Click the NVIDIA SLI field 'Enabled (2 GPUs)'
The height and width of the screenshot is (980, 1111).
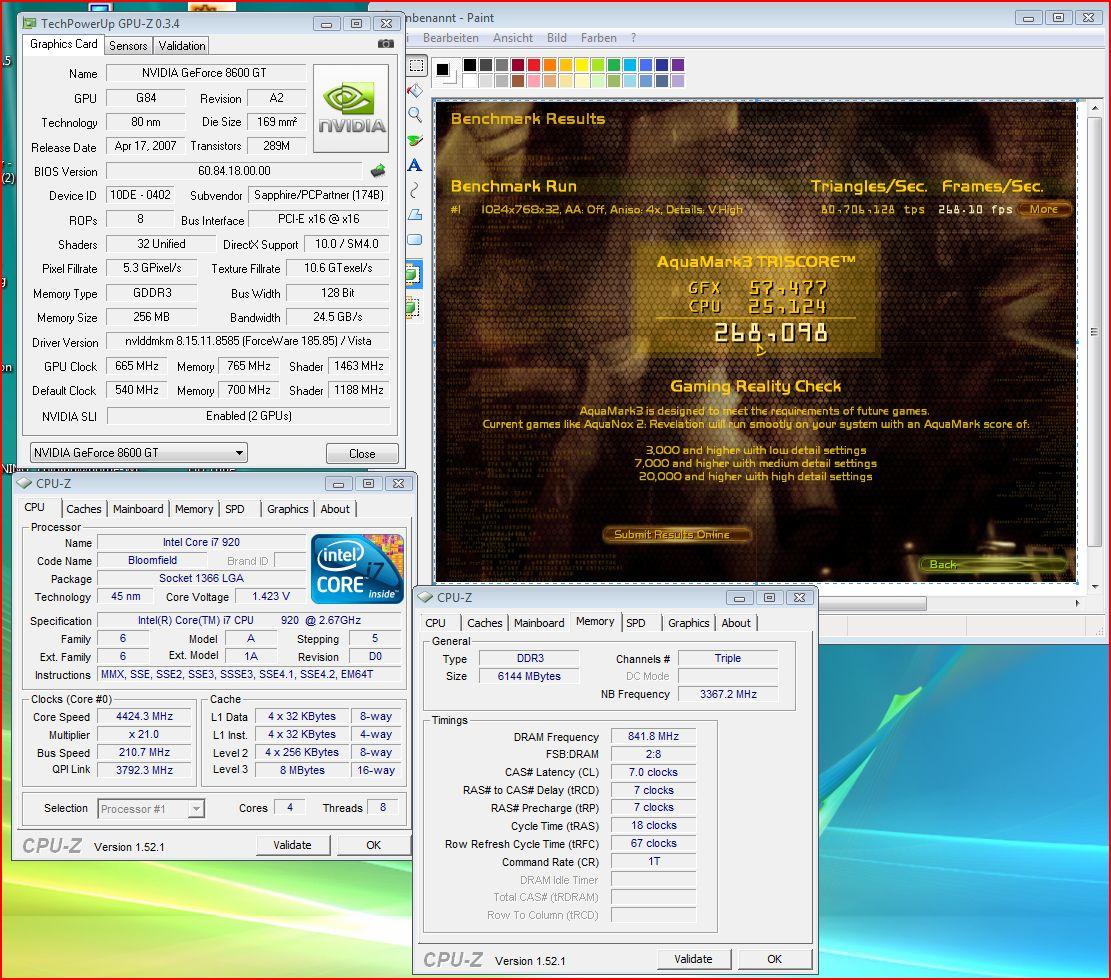pyautogui.click(x=249, y=416)
